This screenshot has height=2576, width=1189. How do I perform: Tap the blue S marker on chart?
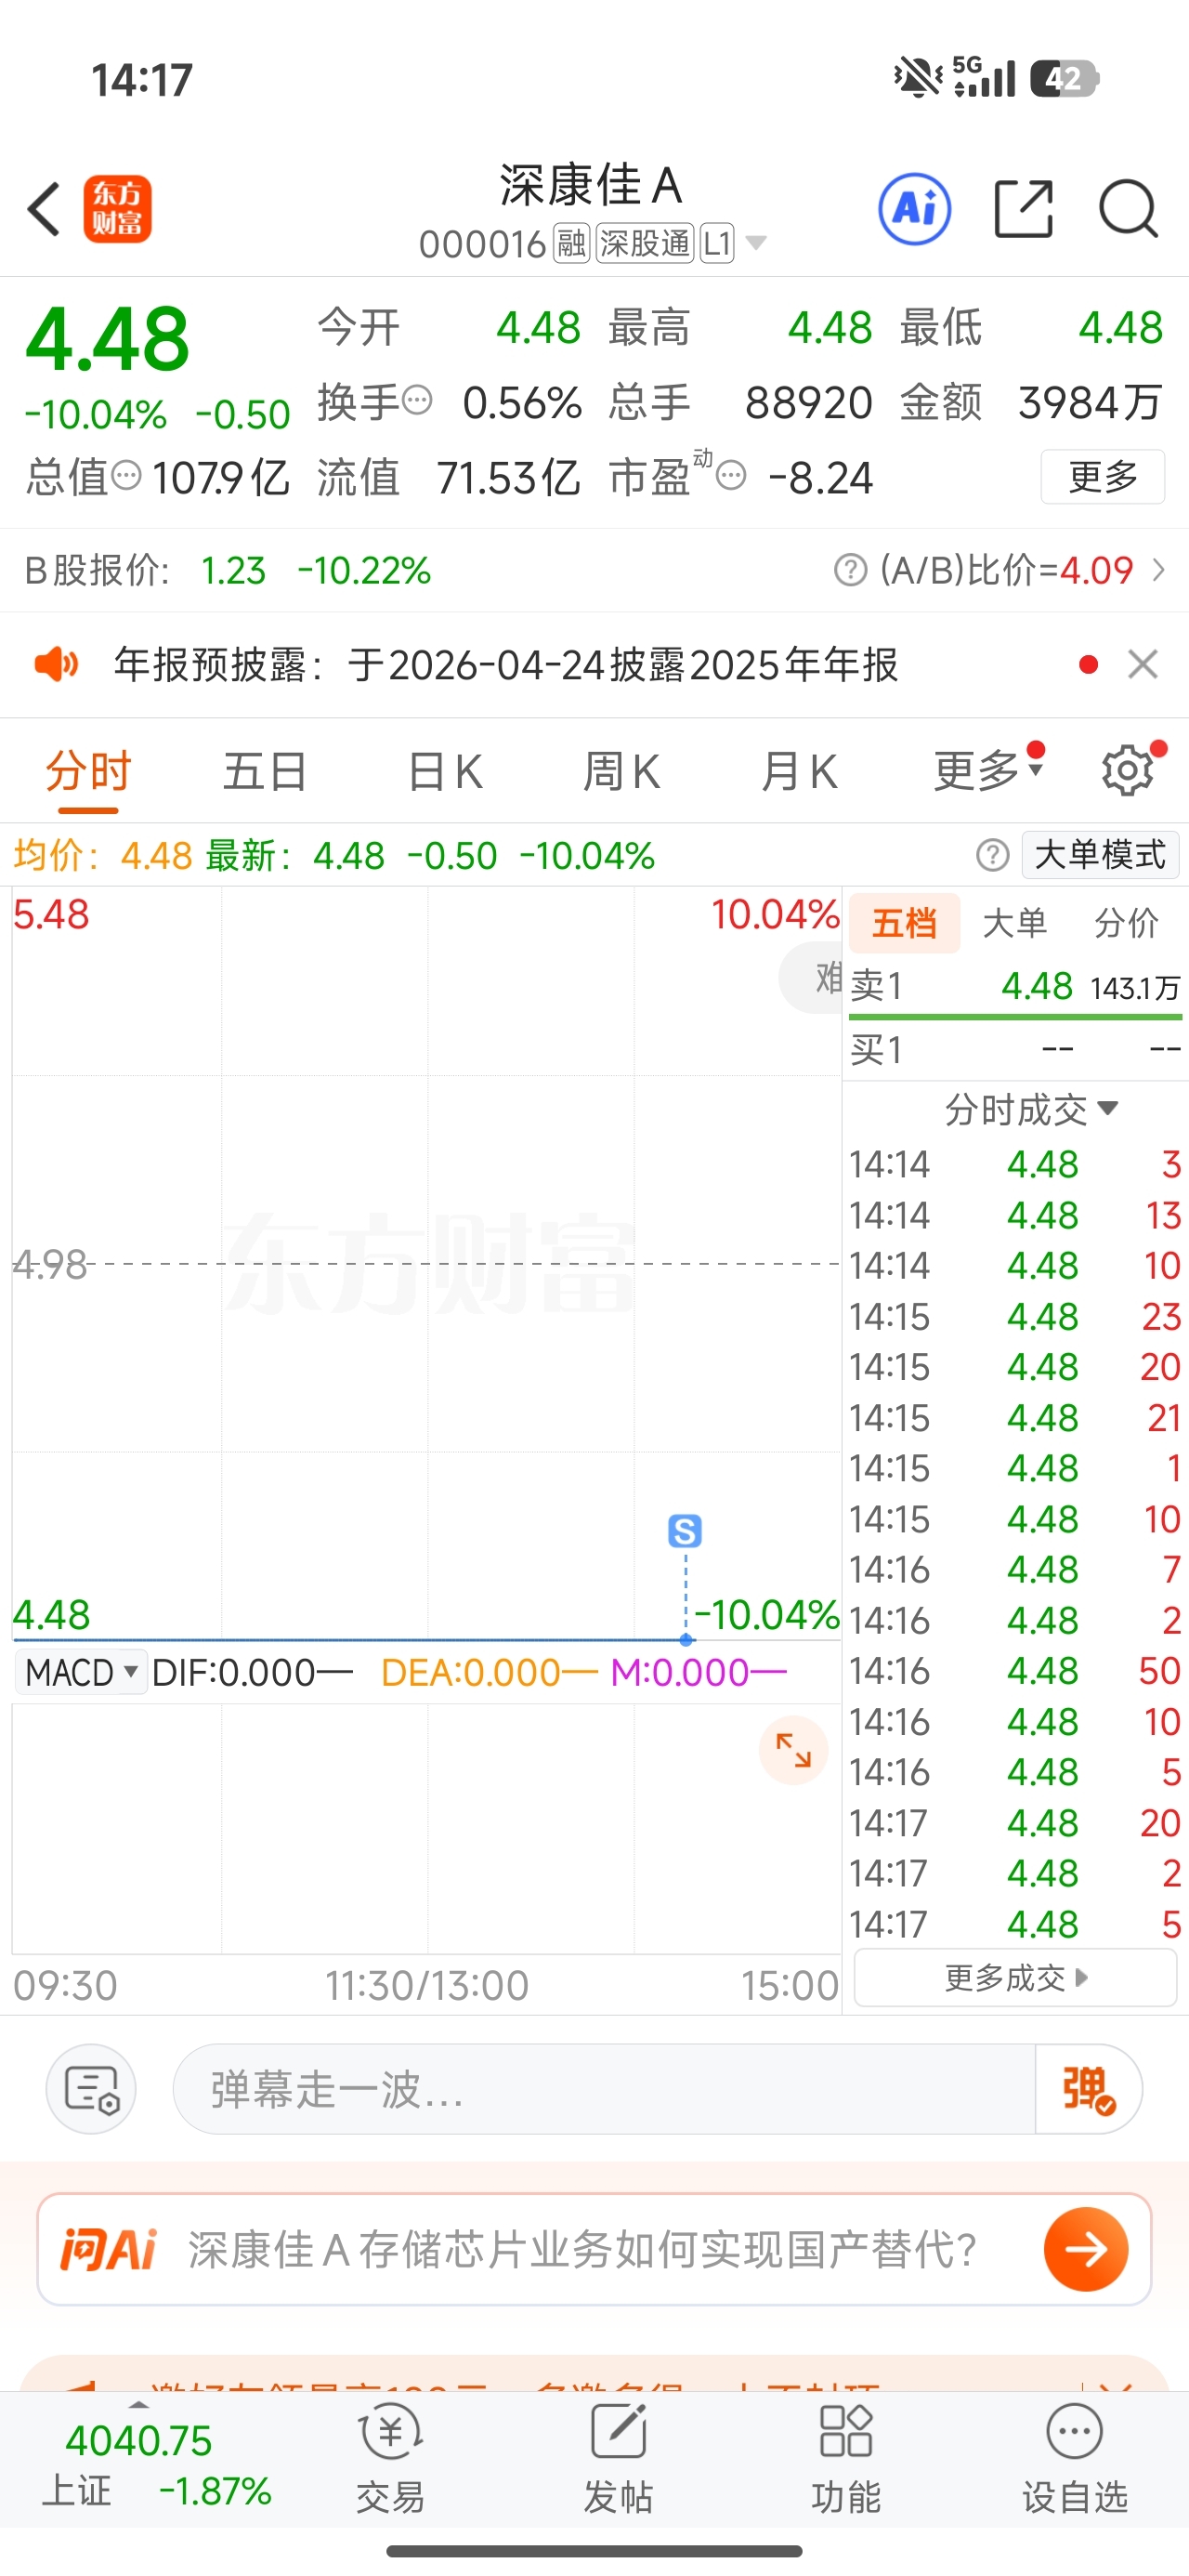pyautogui.click(x=685, y=1530)
